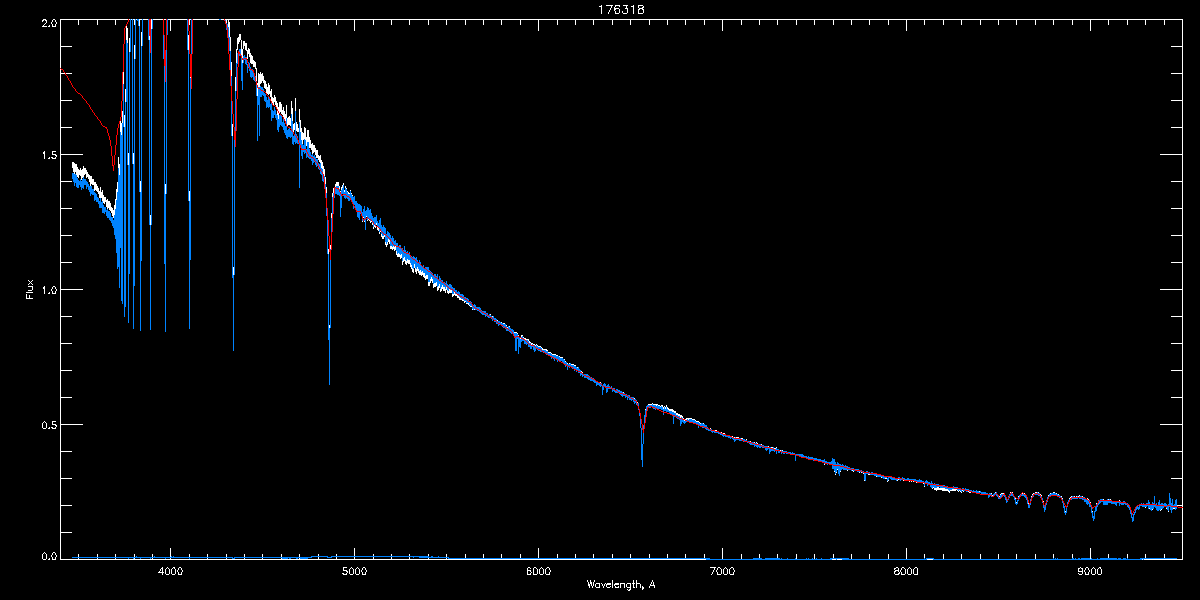This screenshot has width=1200, height=600.
Task: Click the 4000 tick label on the wavelength axis
Action: coord(170,571)
